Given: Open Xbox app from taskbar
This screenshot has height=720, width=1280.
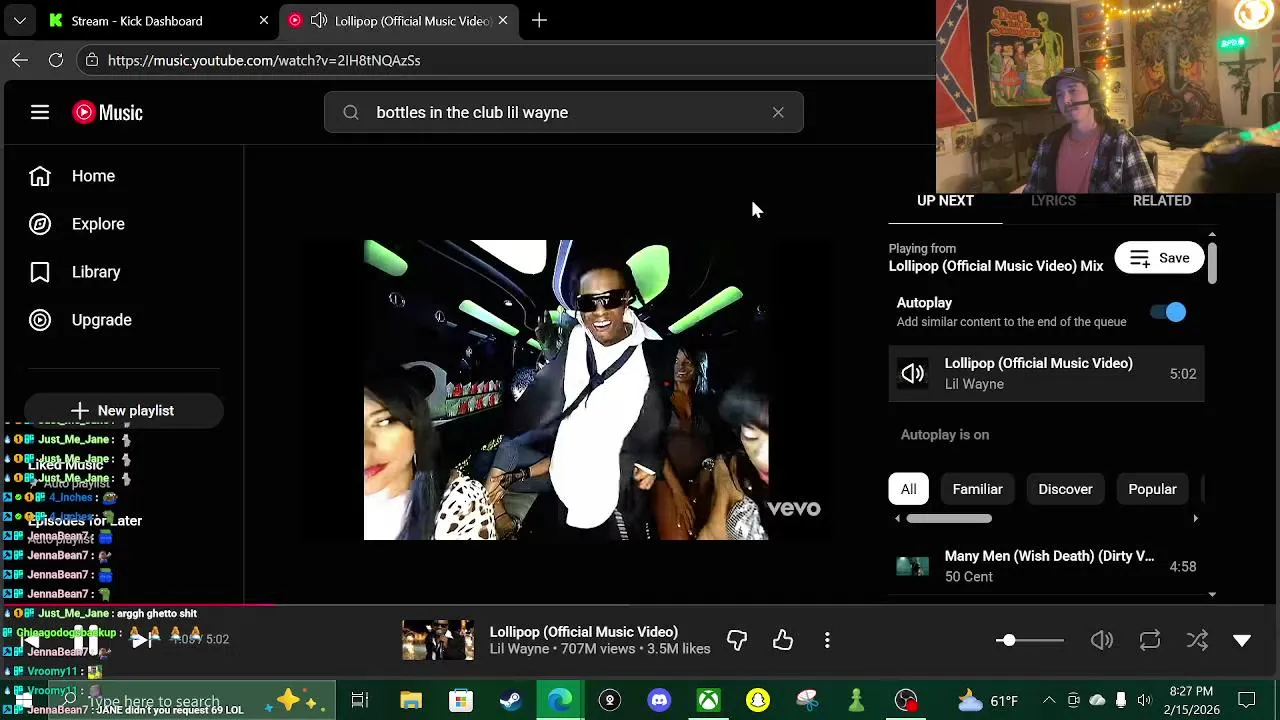Looking at the screenshot, I should click(708, 700).
